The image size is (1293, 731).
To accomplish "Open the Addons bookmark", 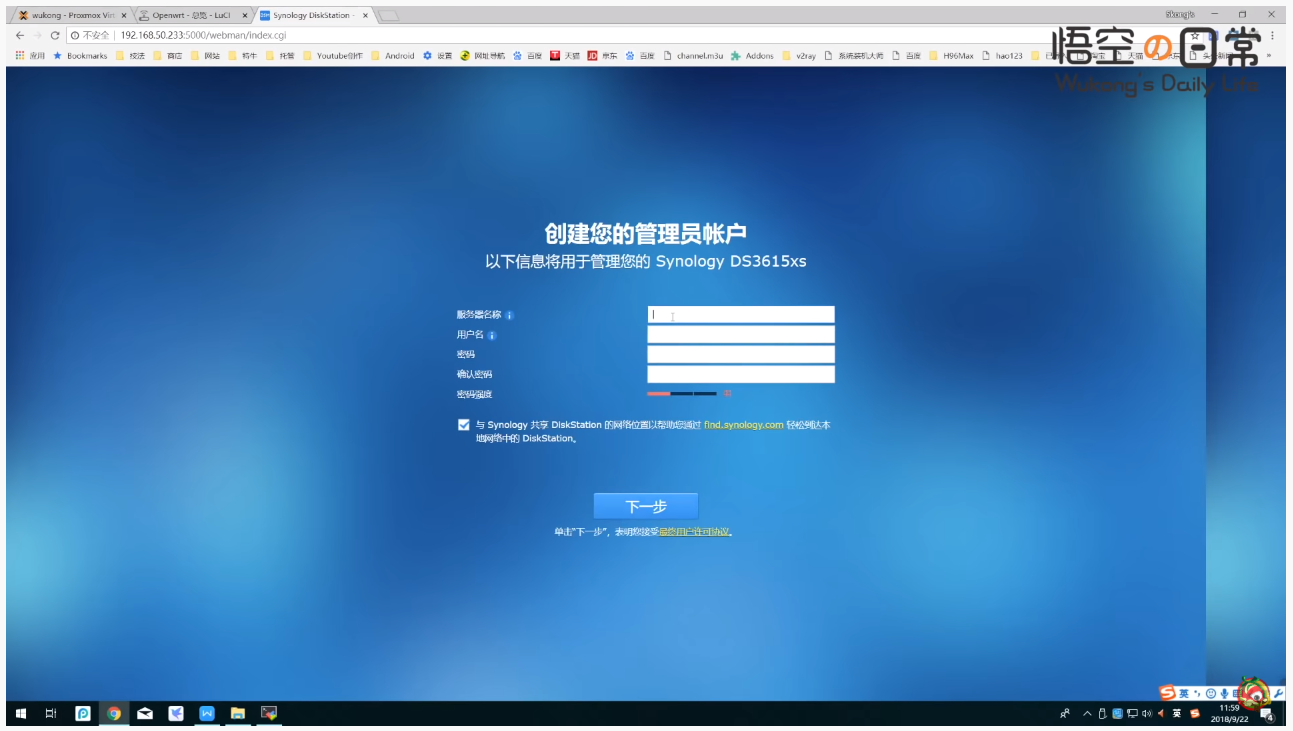I will coord(753,56).
